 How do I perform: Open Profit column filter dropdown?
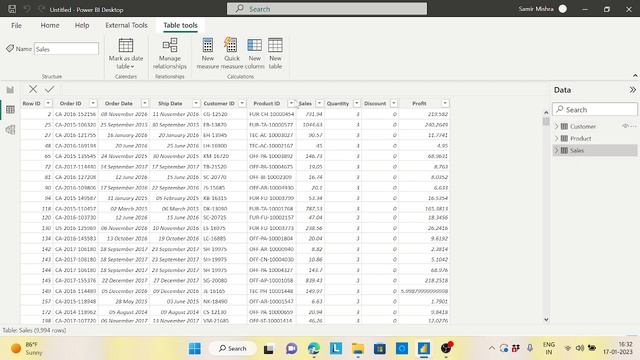(x=445, y=103)
